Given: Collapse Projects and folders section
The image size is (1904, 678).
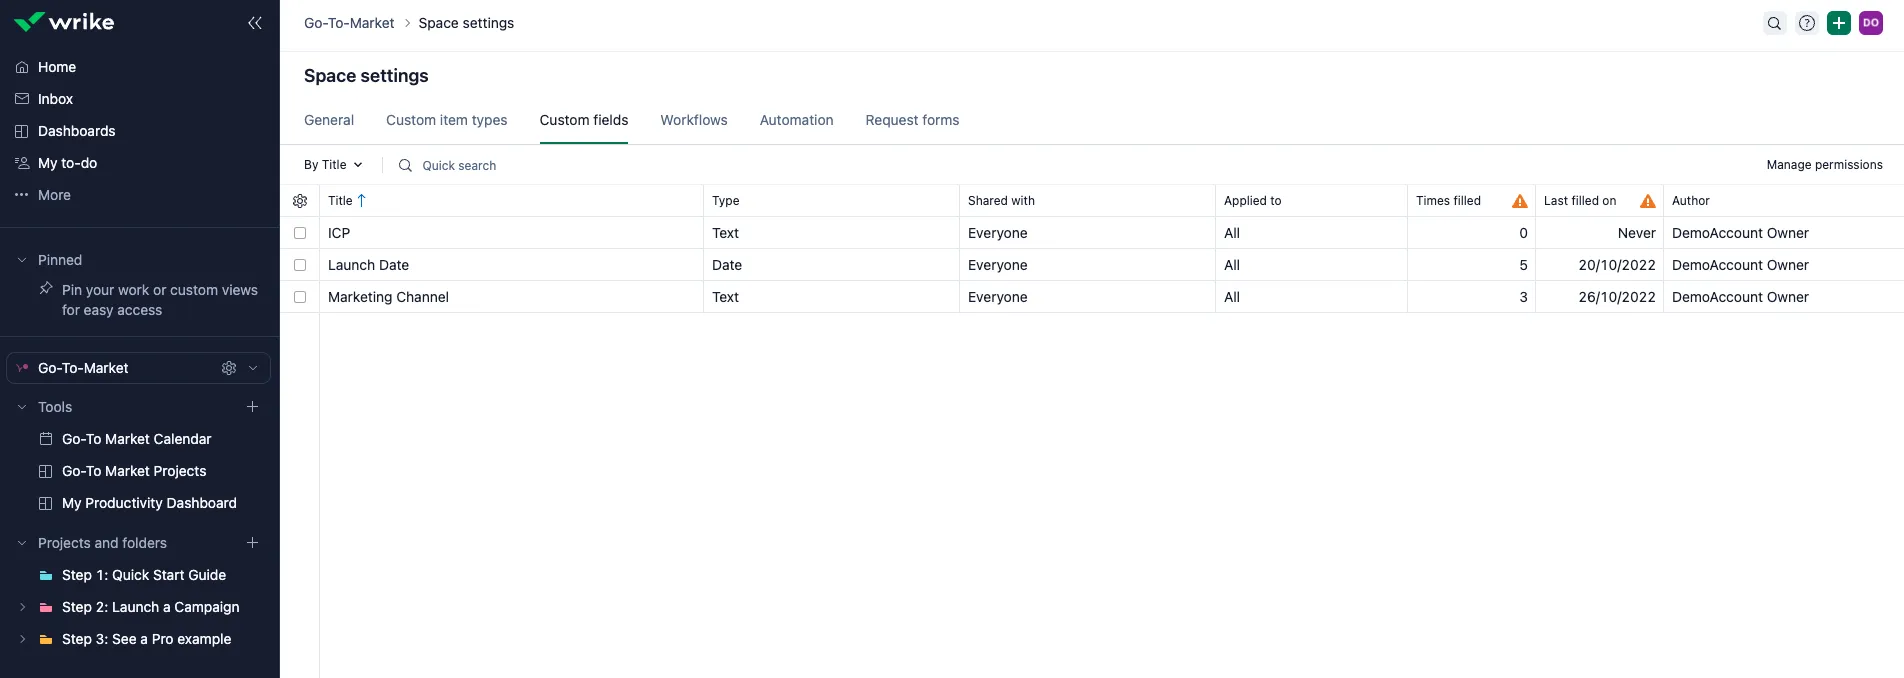Looking at the screenshot, I should click(22, 543).
